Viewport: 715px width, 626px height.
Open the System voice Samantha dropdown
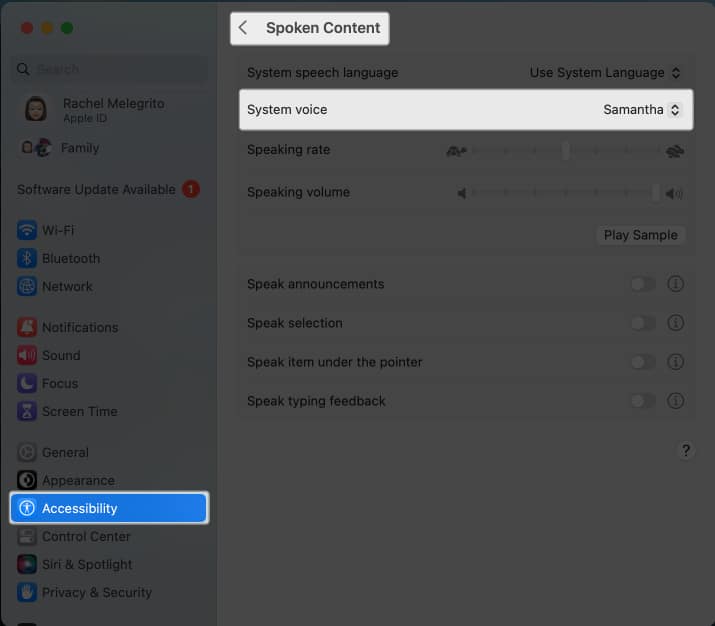(x=642, y=110)
